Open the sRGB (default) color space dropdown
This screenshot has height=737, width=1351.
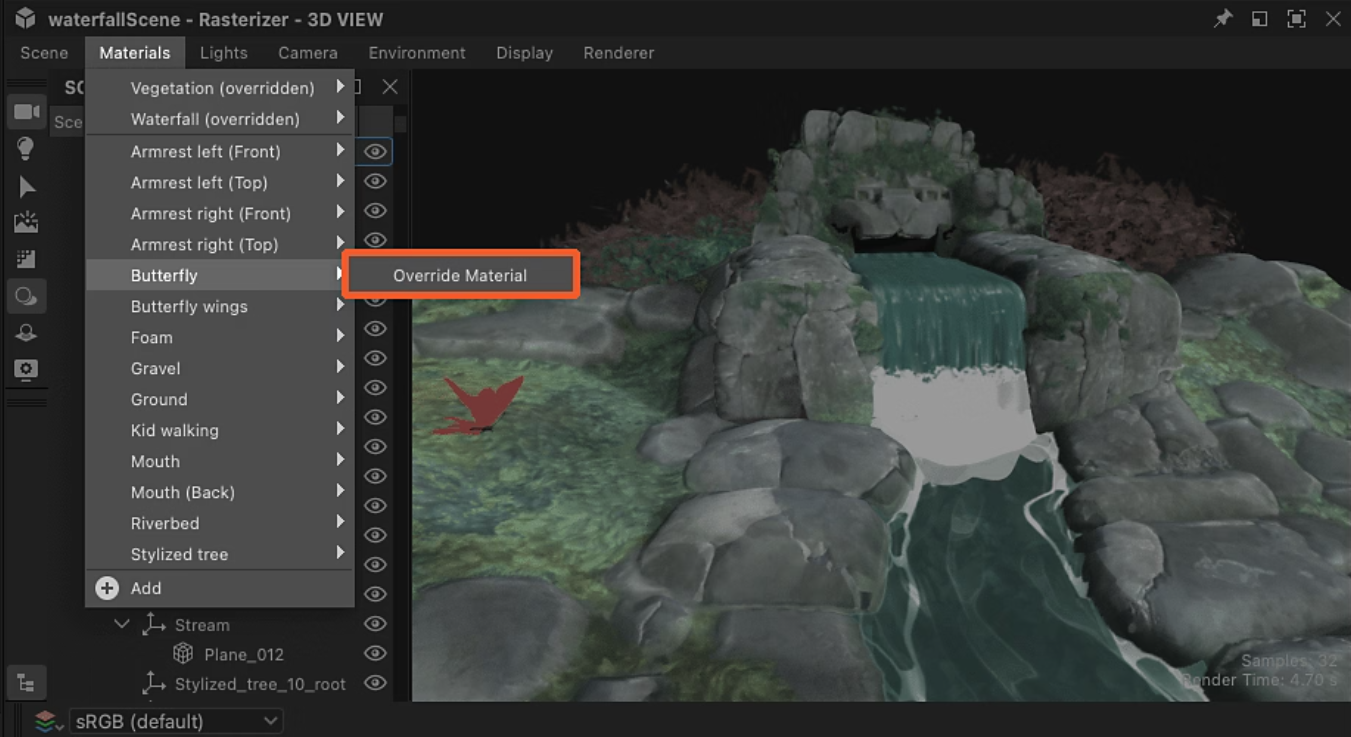[176, 721]
